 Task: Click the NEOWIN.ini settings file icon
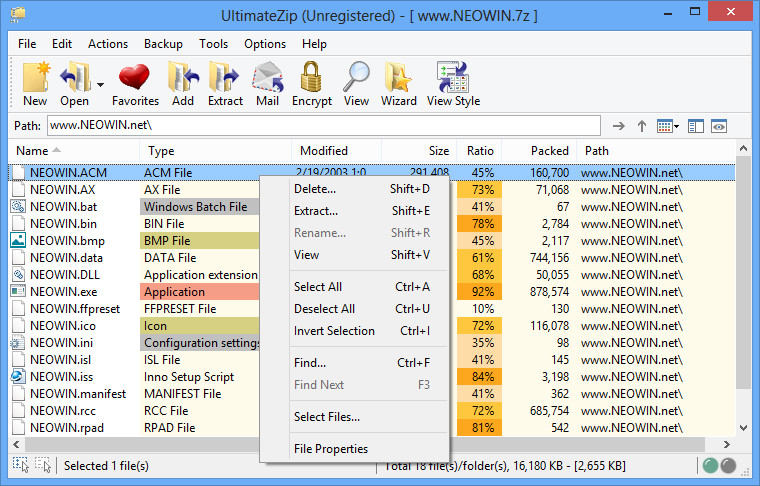pyautogui.click(x=18, y=343)
